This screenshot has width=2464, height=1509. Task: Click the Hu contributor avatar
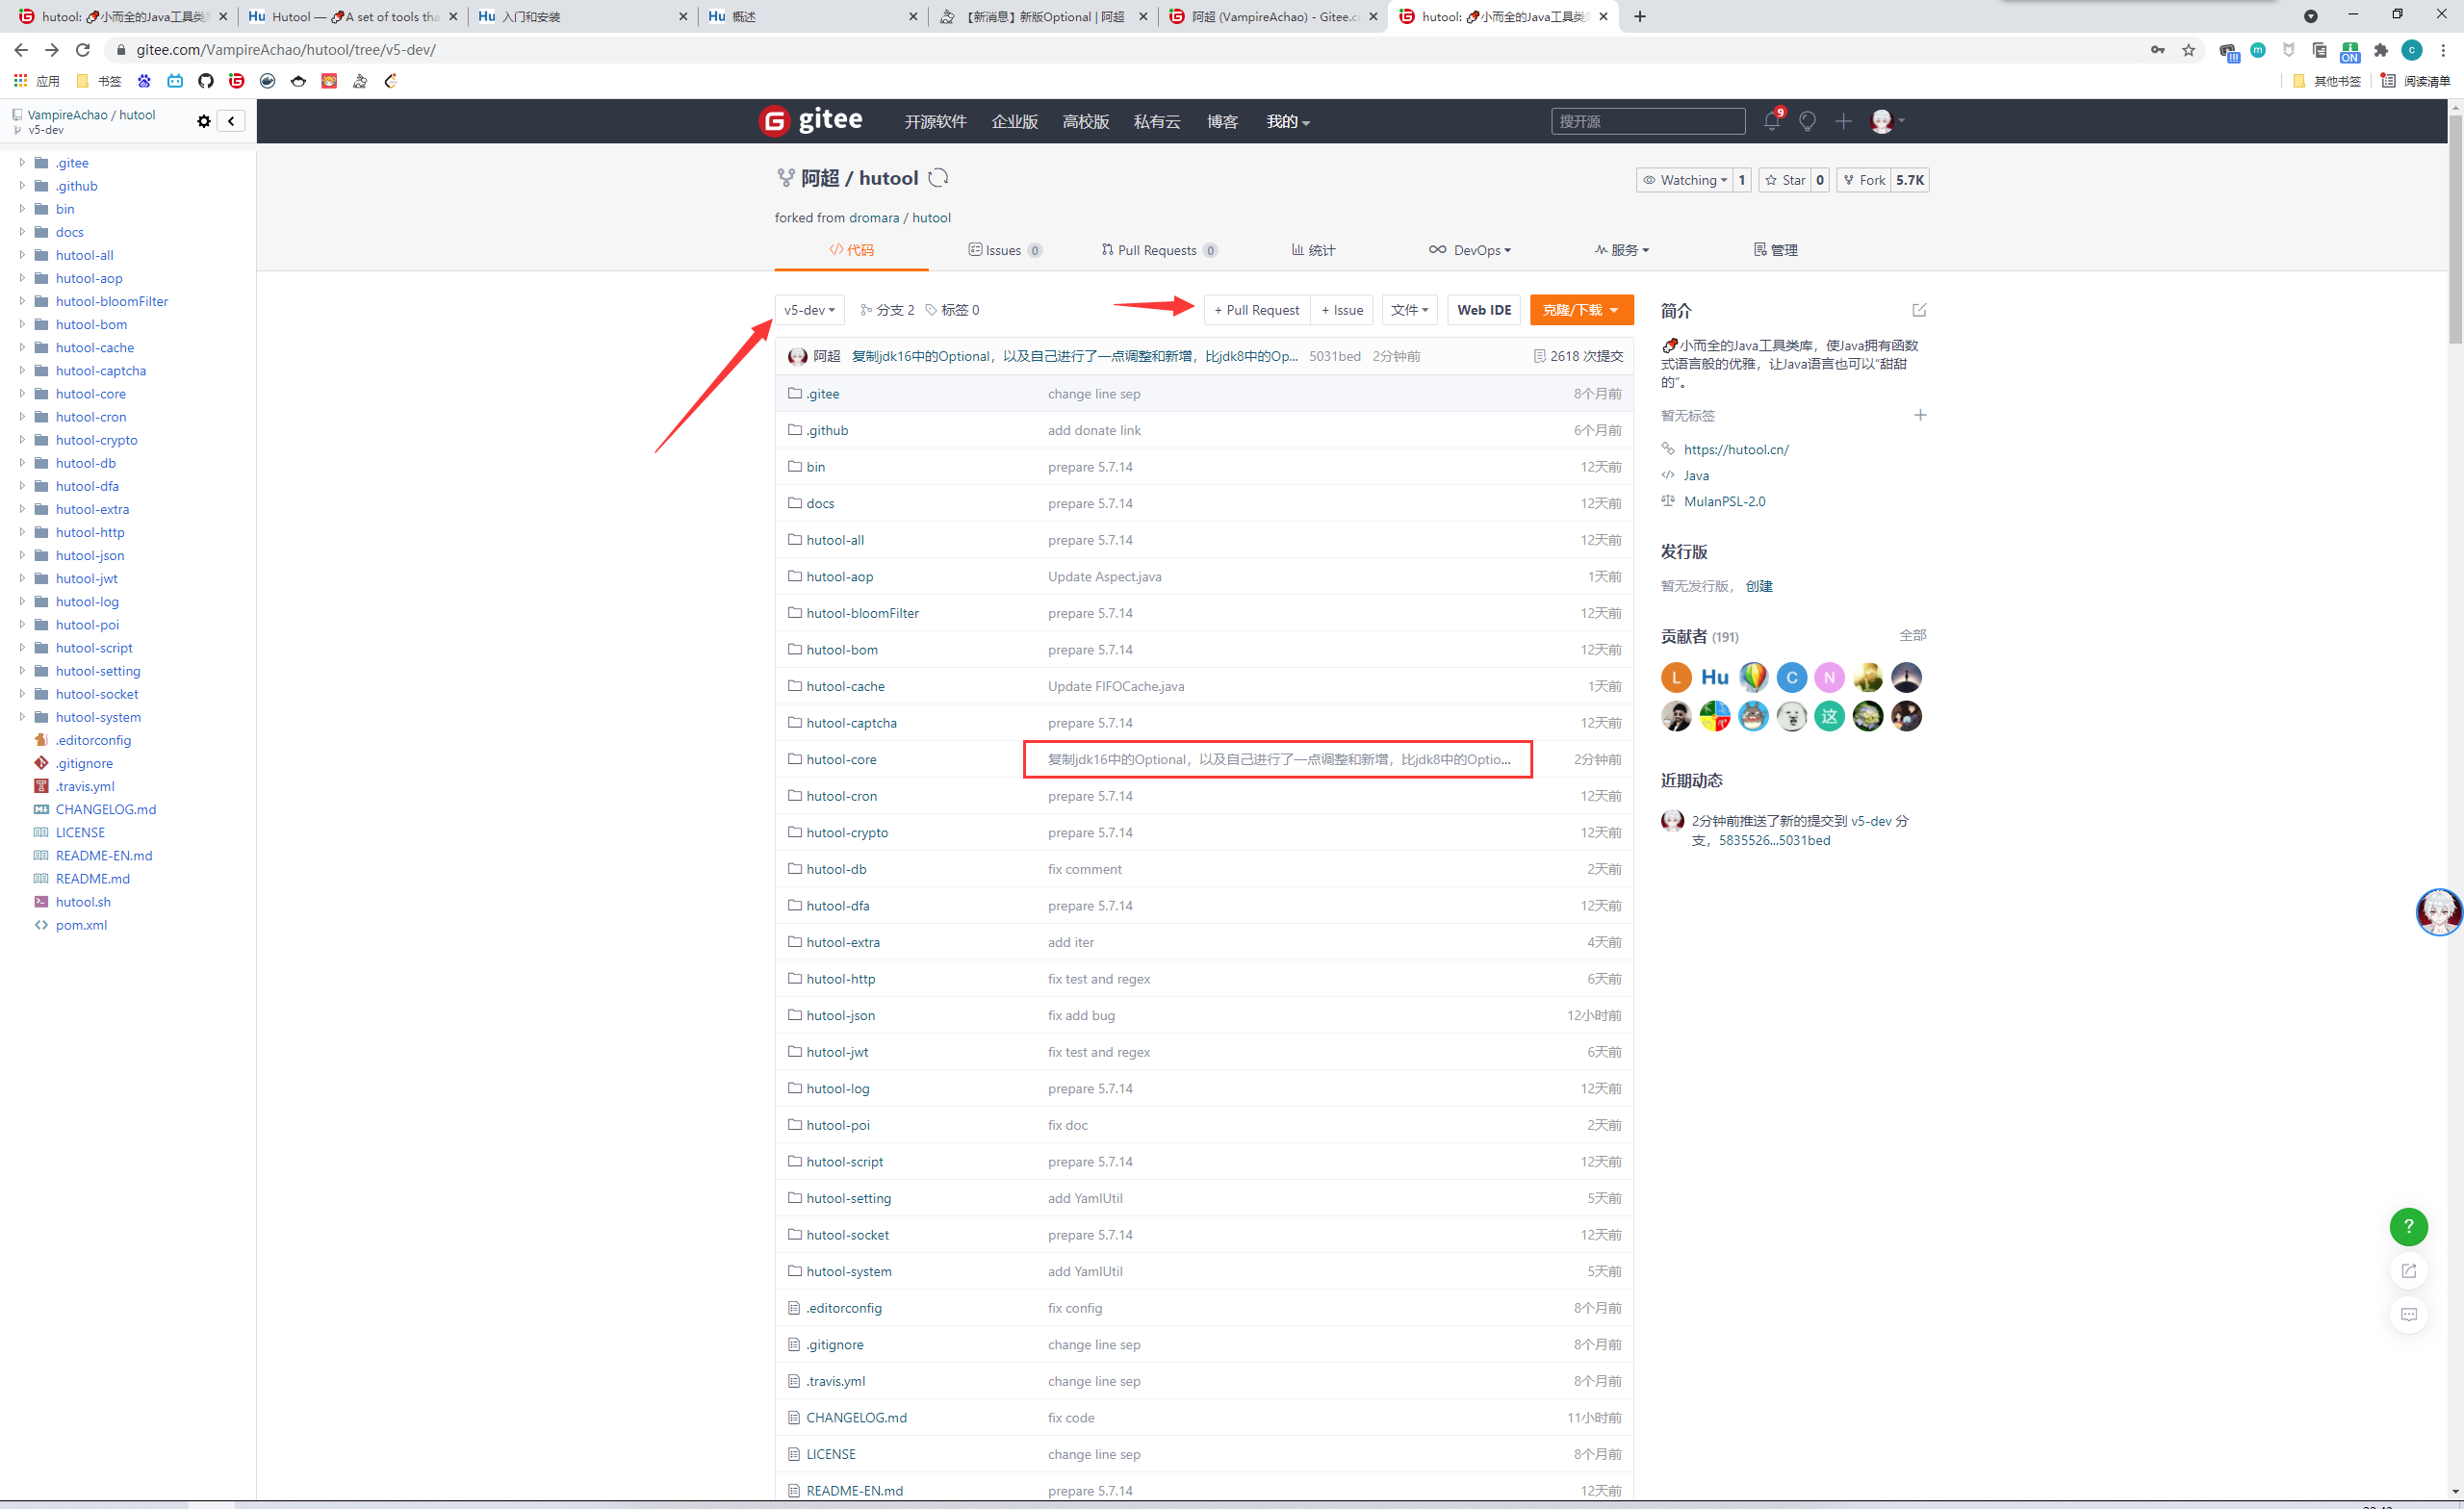[x=1714, y=677]
